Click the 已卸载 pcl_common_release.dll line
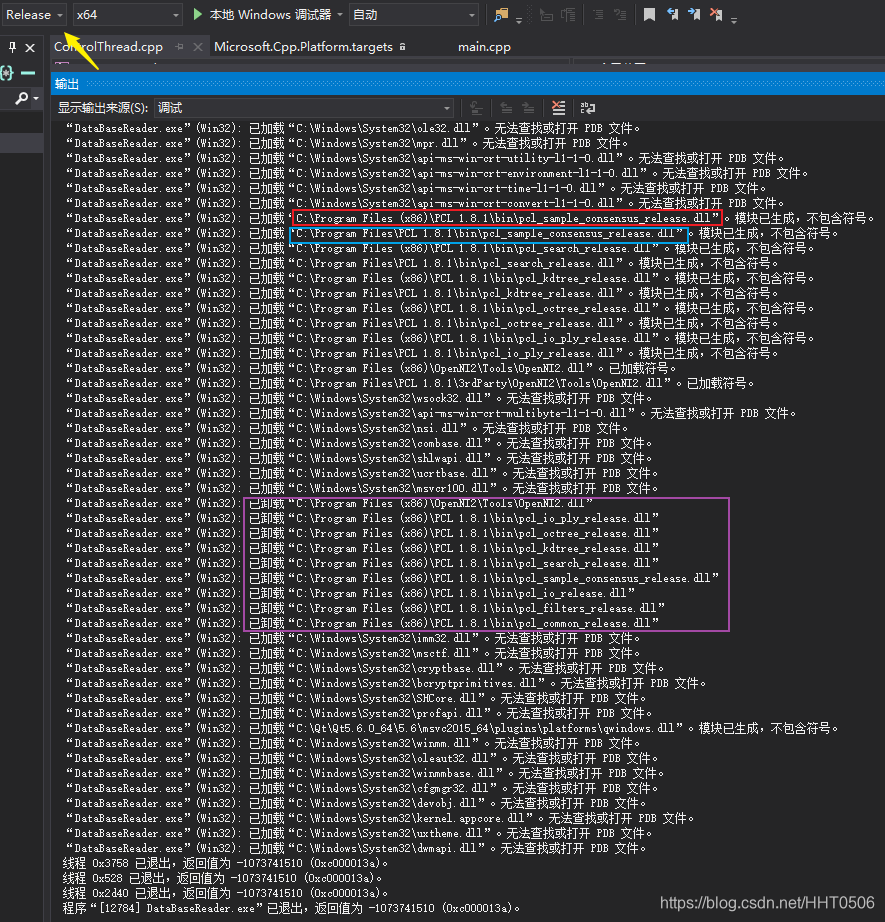 pos(362,623)
